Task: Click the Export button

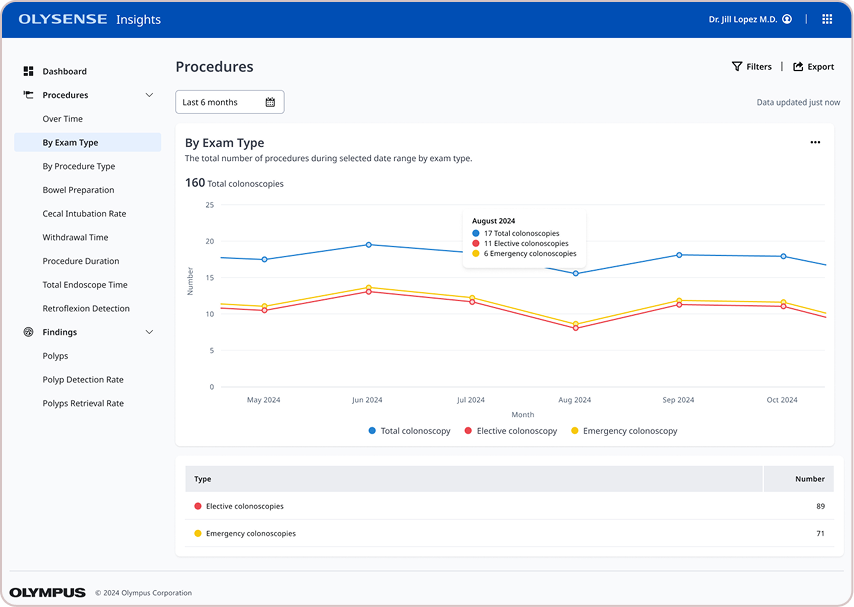Action: 813,66
